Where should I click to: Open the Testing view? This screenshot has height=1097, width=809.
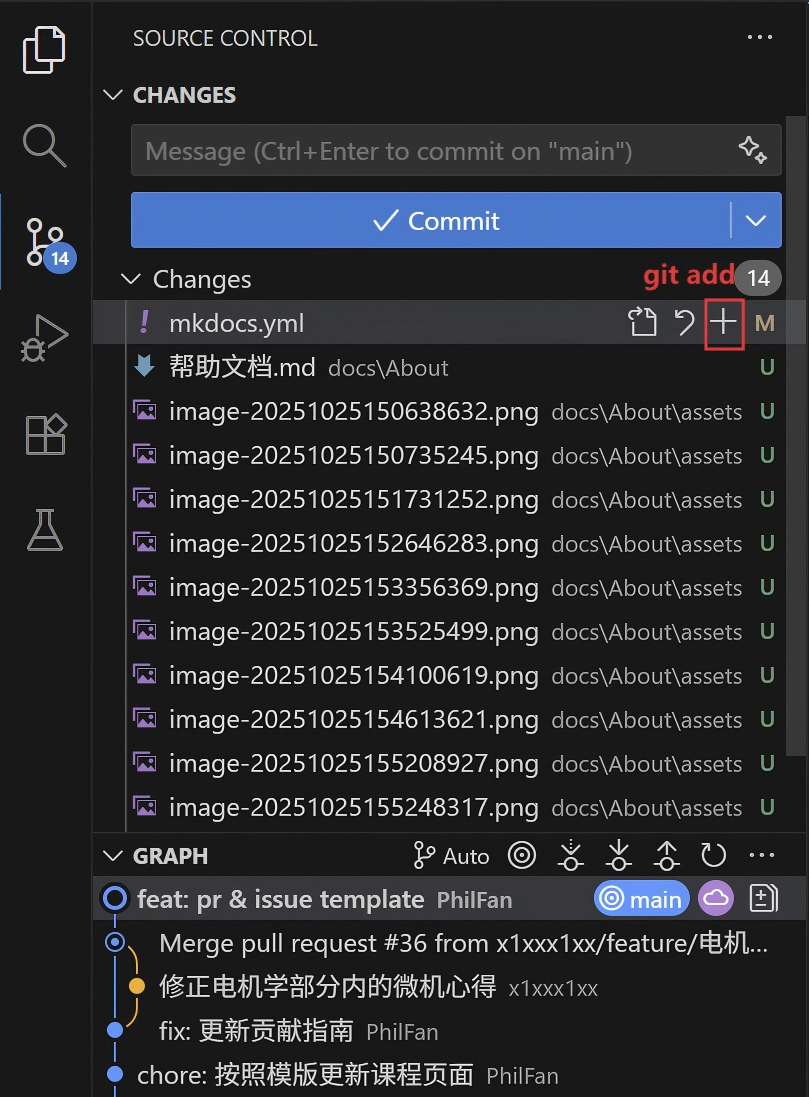44,530
